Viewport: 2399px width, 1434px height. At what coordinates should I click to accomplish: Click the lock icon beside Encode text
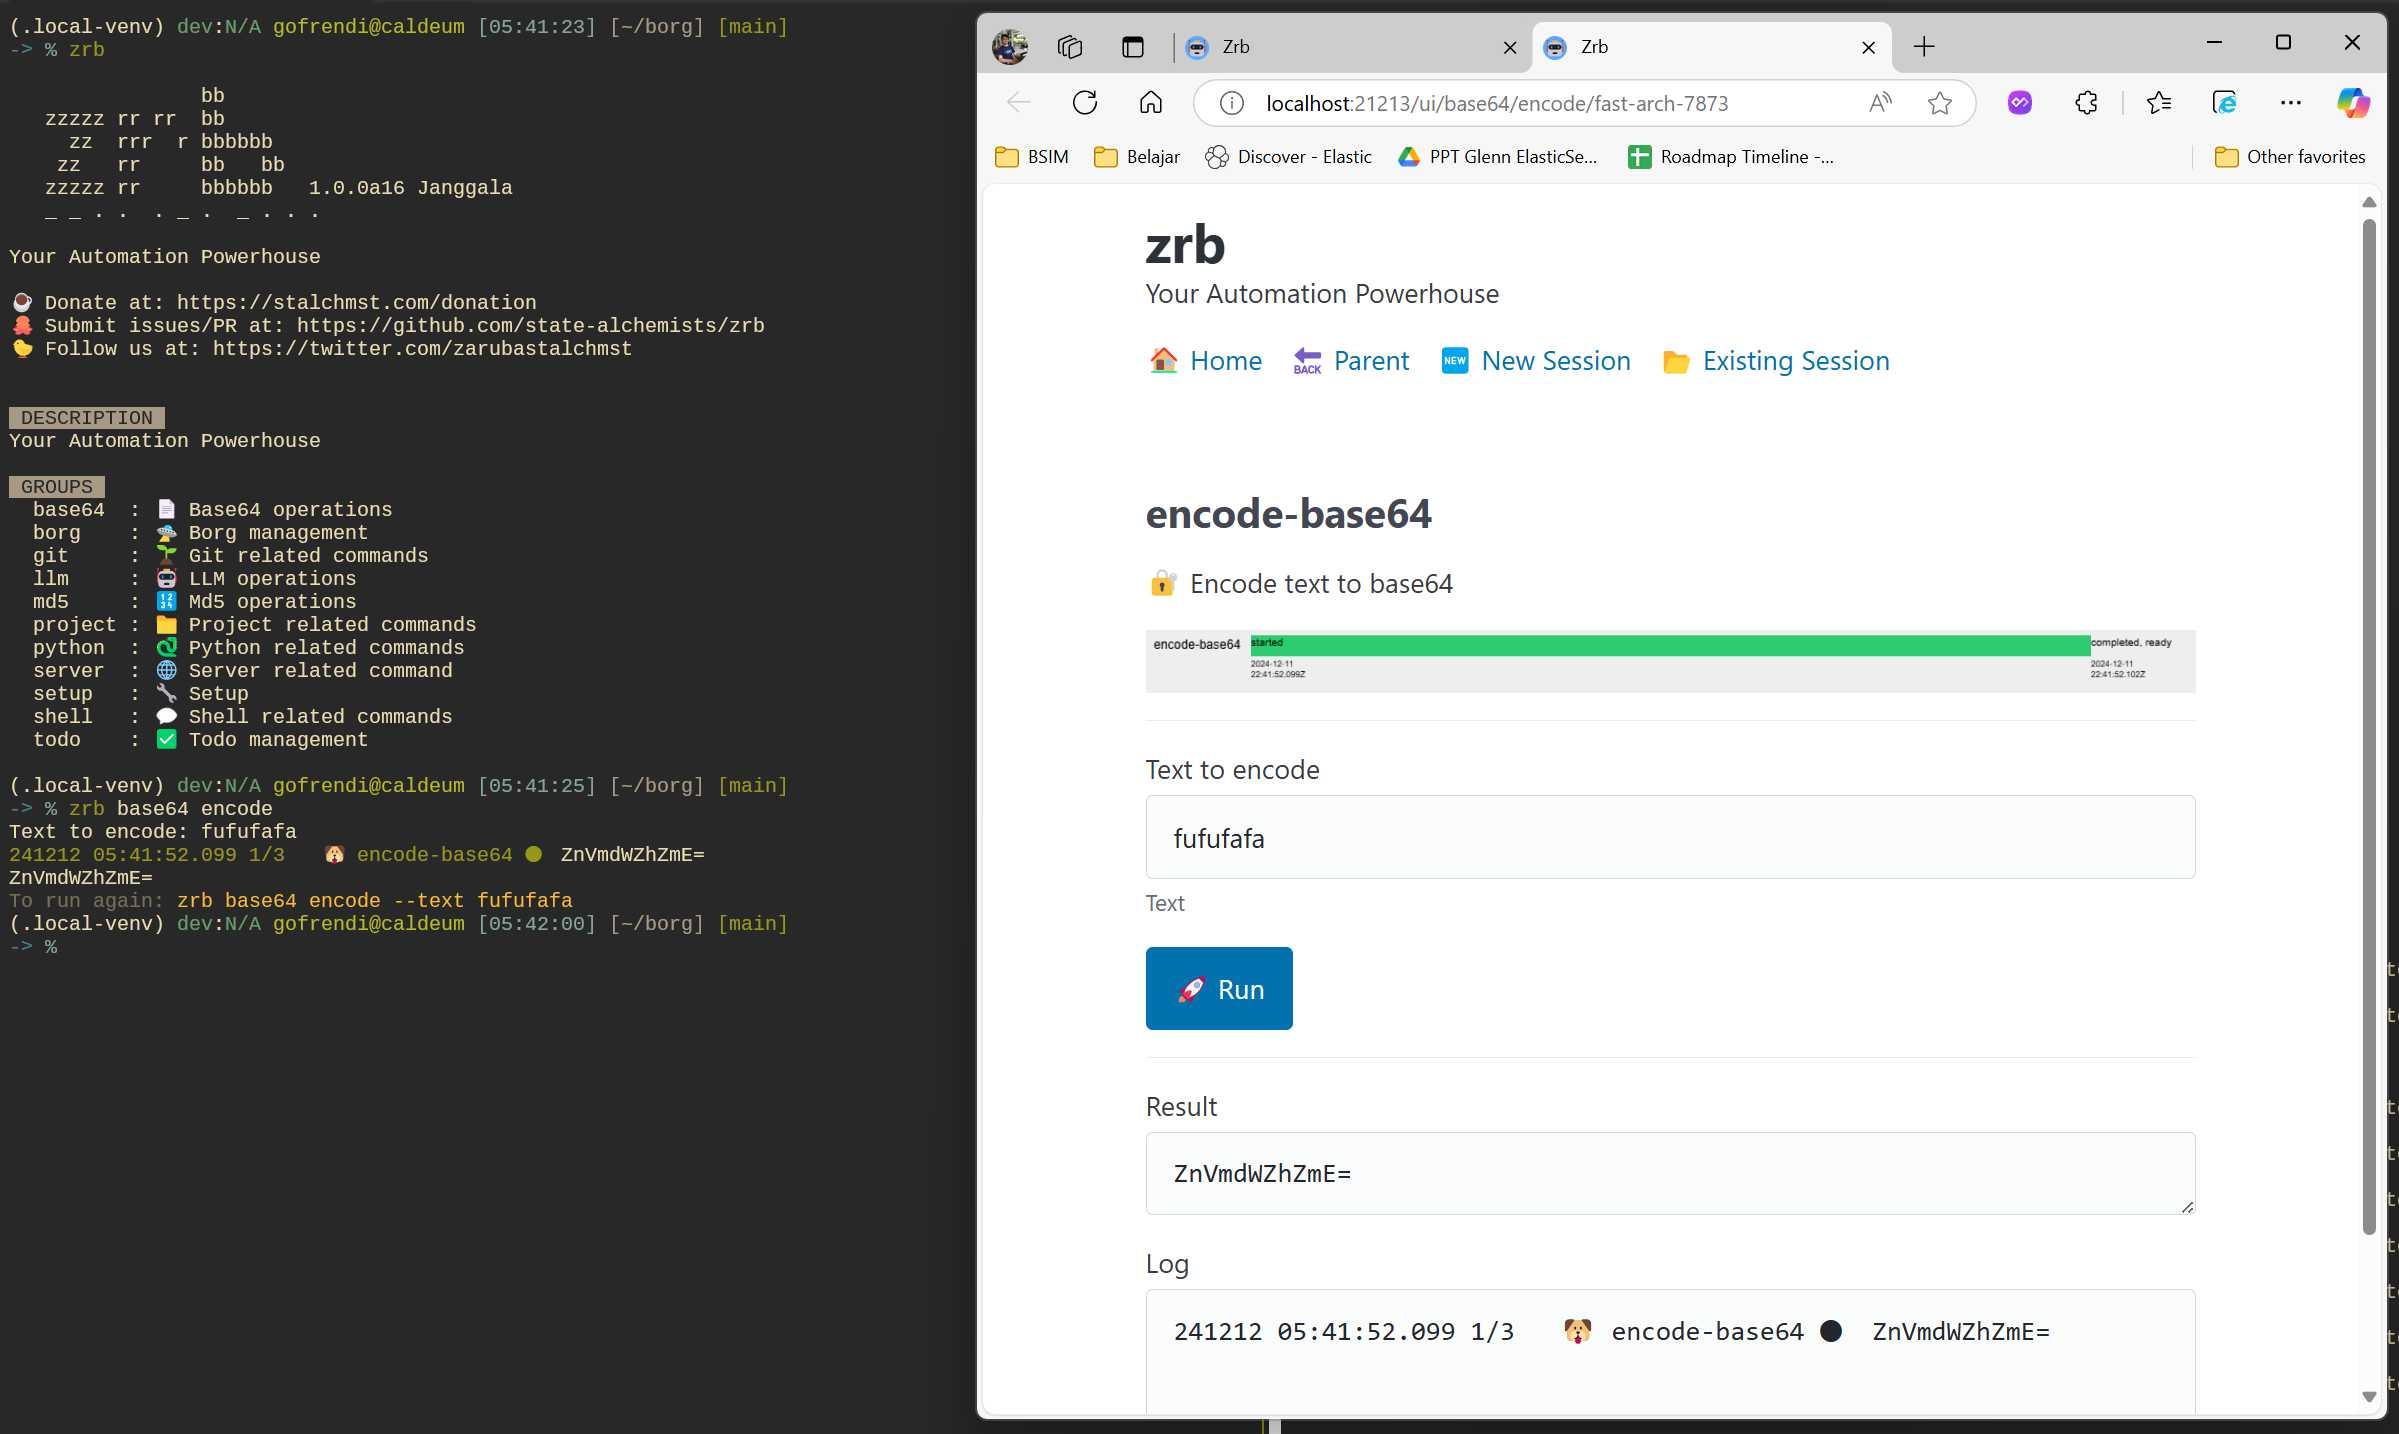[x=1162, y=583]
